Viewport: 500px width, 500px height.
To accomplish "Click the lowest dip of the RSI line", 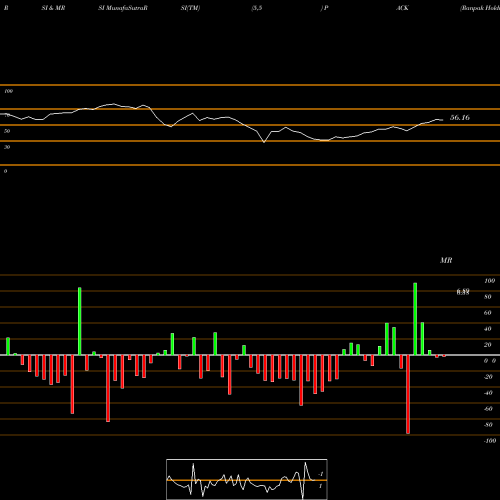I will tap(264, 142).
